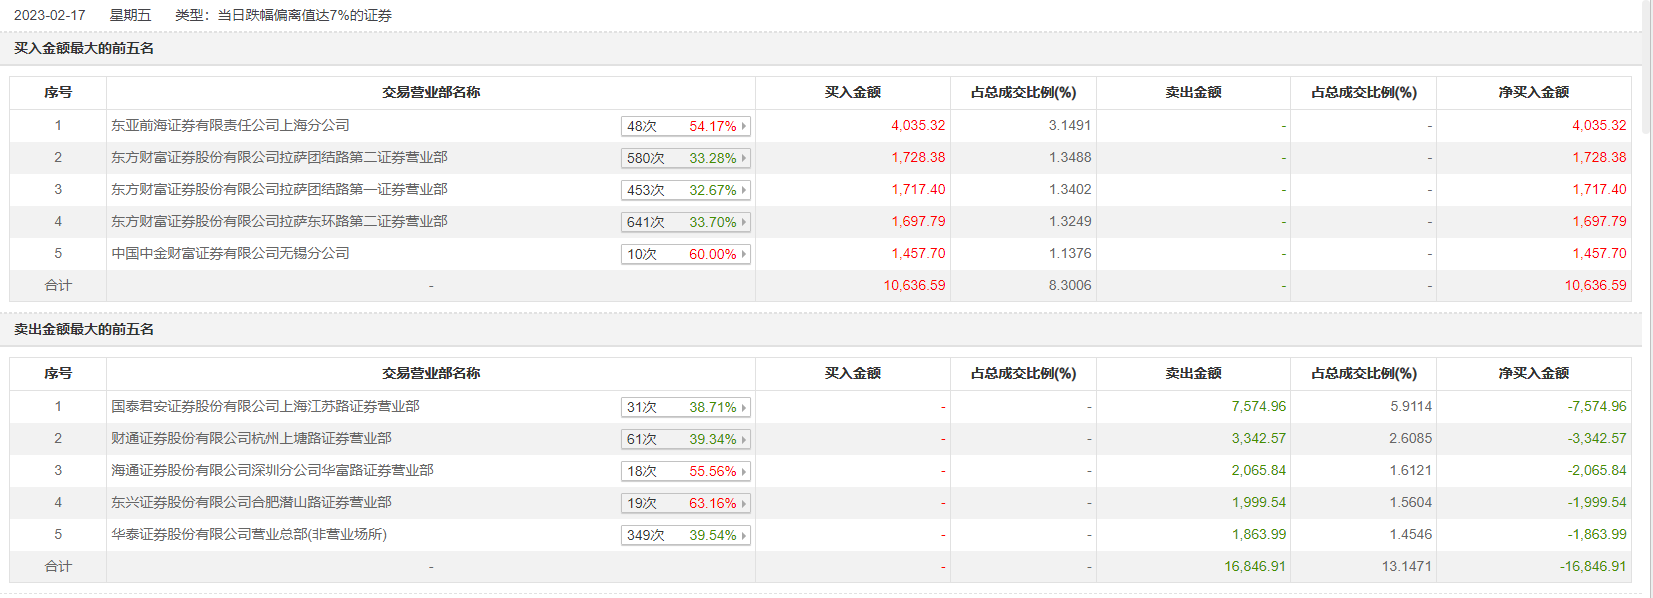This screenshot has width=1653, height=598.
Task: Expand arrow beside 18次 55.56%
Action: (744, 472)
